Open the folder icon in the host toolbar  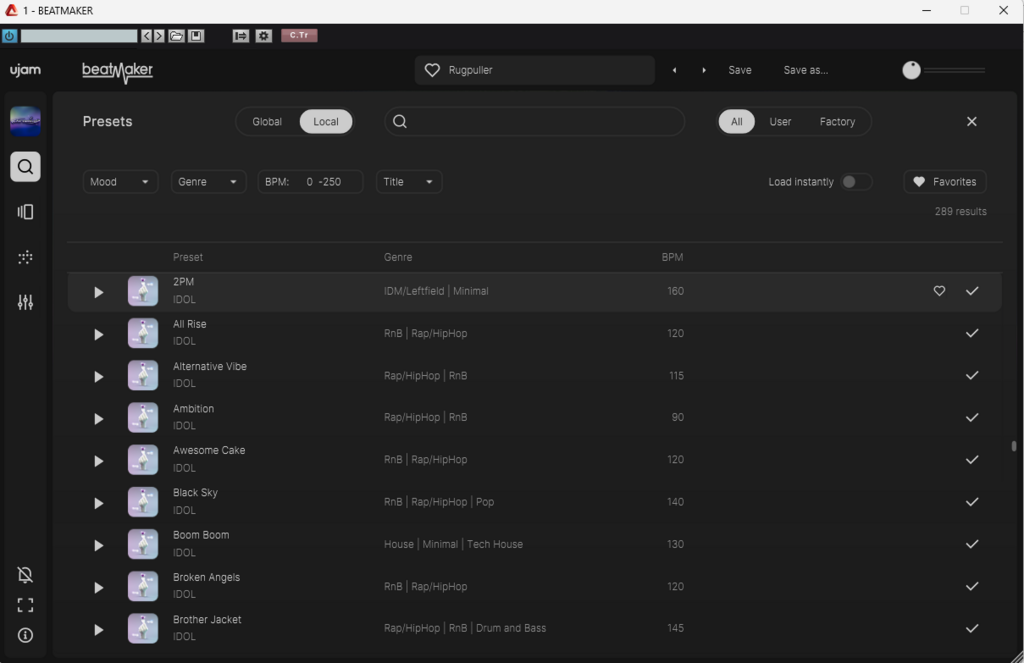tap(176, 36)
